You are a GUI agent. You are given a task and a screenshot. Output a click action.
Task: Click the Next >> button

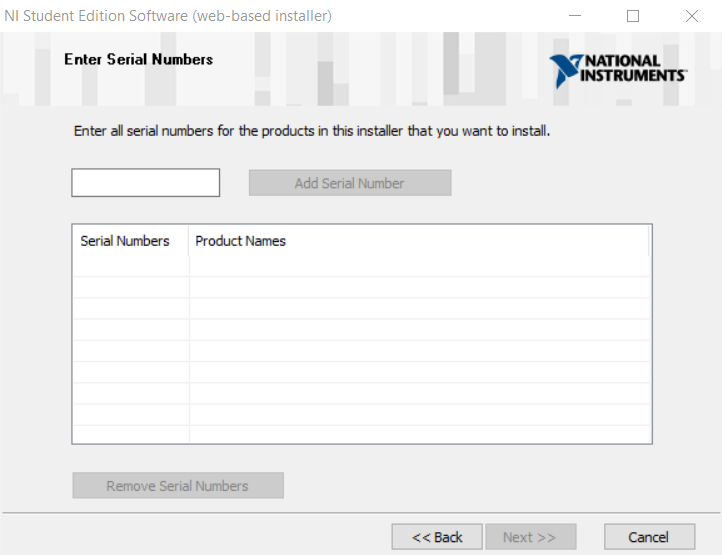(530, 537)
